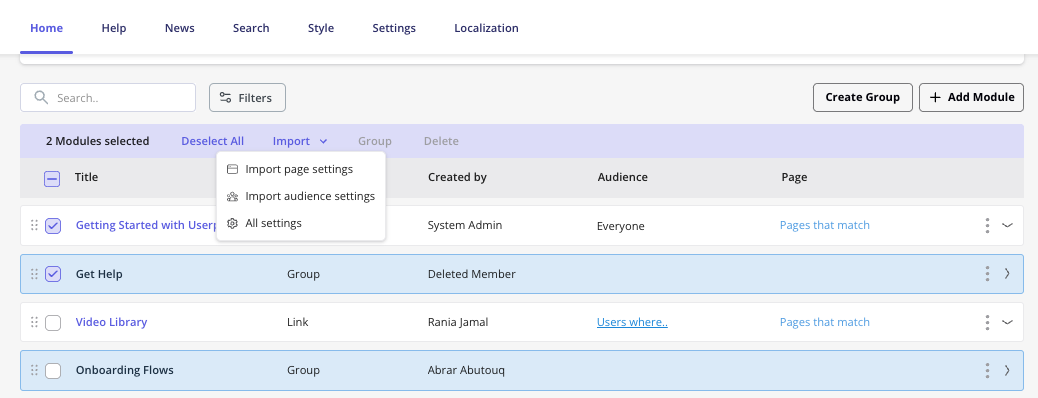This screenshot has height=398, width=1038.
Task: Click the Filters sliders icon
Action: pyautogui.click(x=226, y=98)
